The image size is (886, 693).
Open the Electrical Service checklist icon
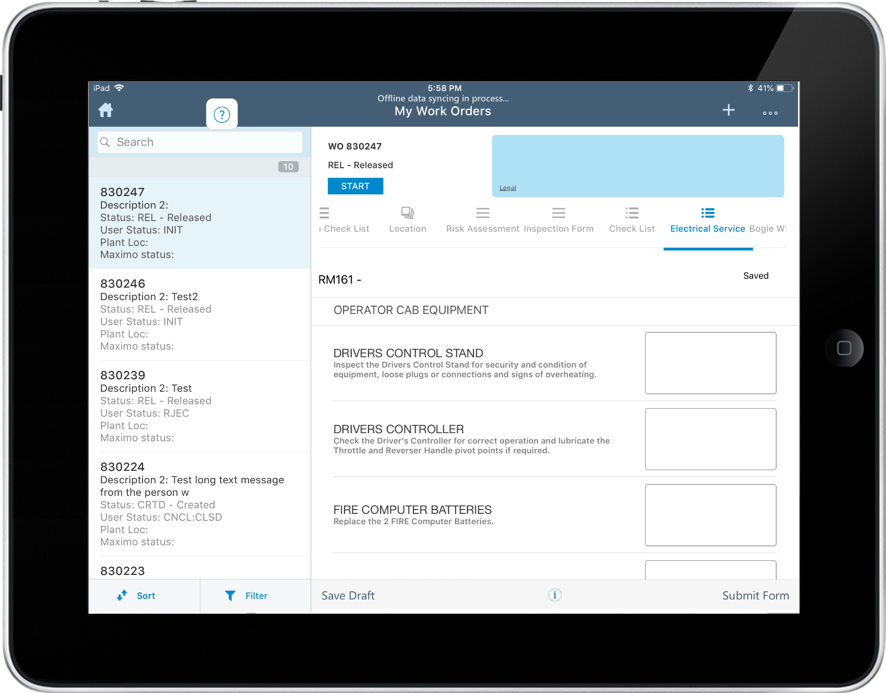coord(707,213)
